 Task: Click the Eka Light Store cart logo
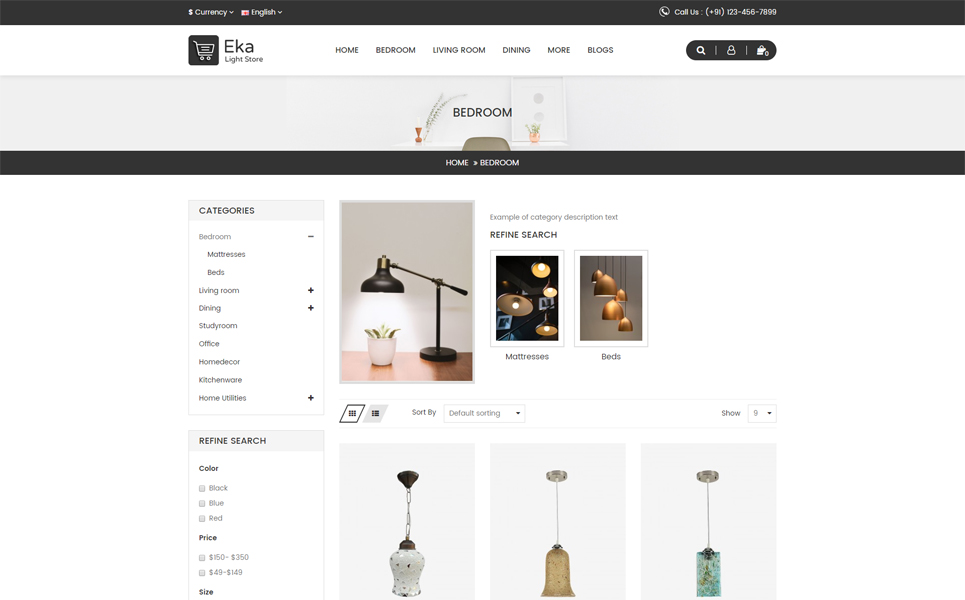[x=204, y=50]
